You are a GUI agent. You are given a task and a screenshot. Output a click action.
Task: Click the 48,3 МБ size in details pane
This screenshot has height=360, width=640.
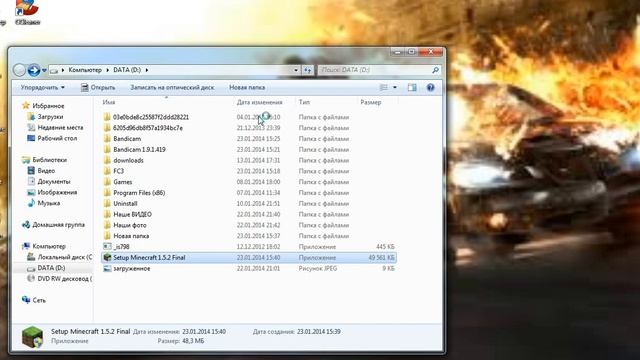[193, 341]
